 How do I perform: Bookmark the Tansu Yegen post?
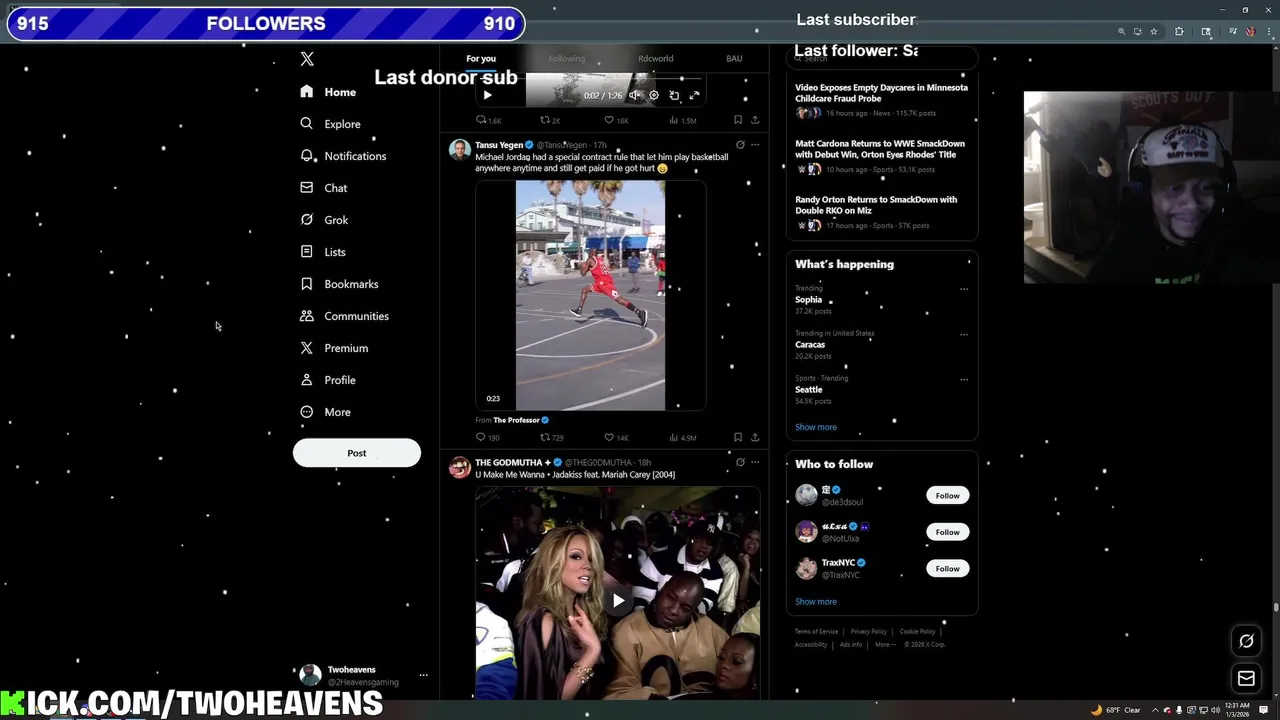pos(738,437)
